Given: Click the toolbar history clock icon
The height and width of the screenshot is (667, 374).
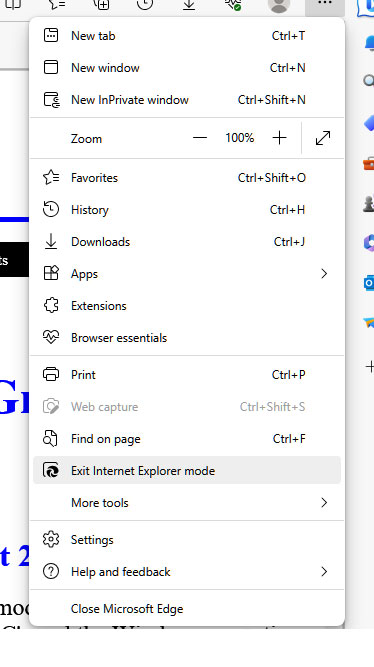Looking at the screenshot, I should point(145,4).
